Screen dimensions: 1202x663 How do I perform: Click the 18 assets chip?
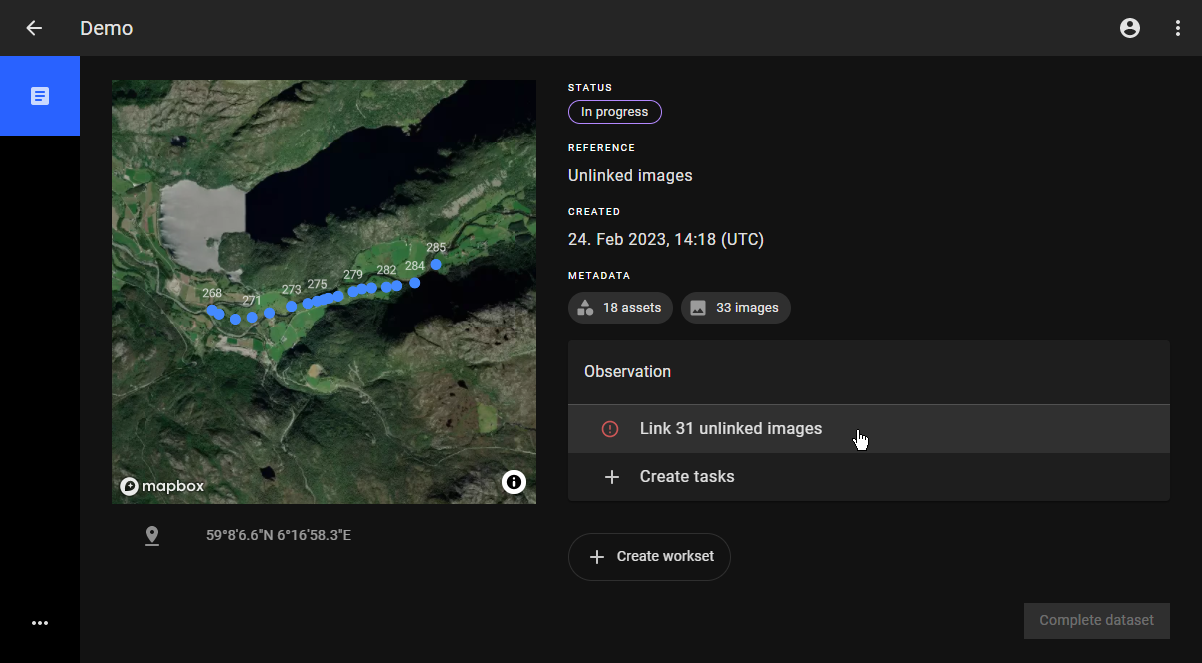[x=620, y=308]
